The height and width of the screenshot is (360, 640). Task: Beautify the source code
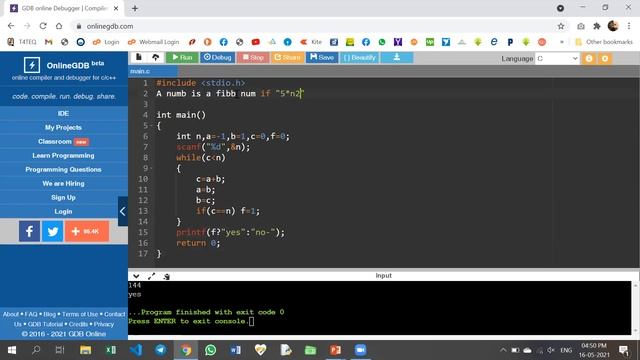pyautogui.click(x=359, y=58)
